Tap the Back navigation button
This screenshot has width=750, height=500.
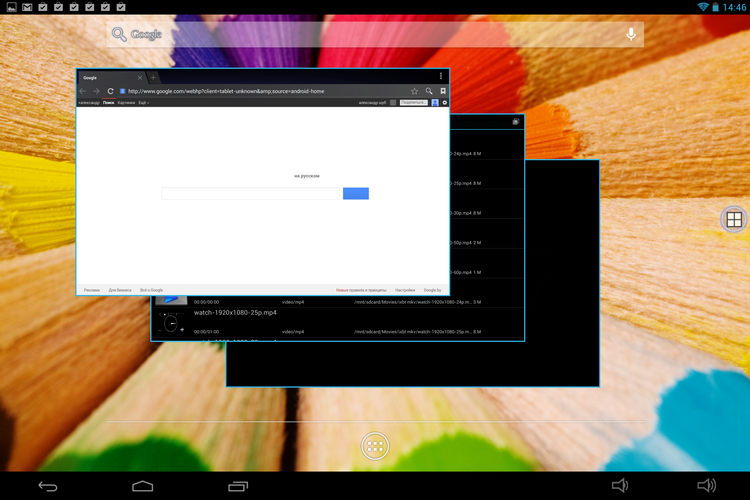coord(48,487)
